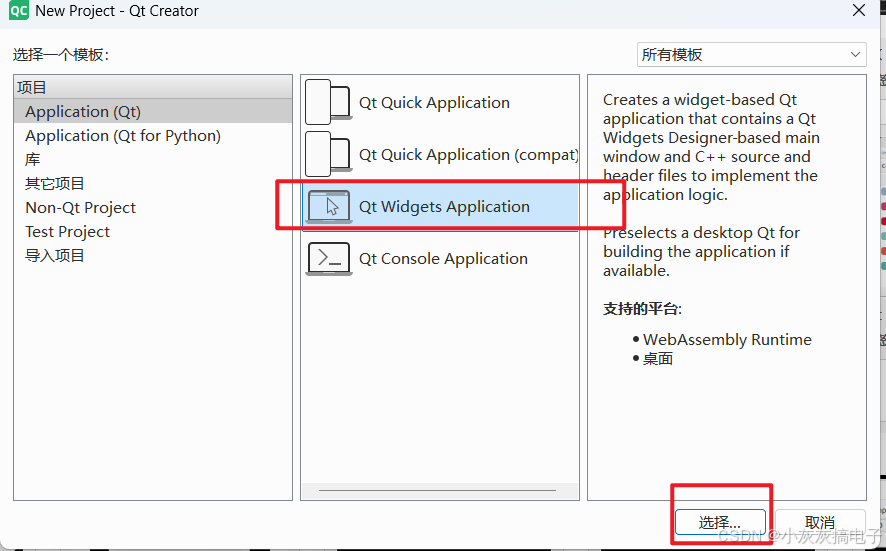Click the 选择... button
The width and height of the screenshot is (886, 551).
pyautogui.click(x=720, y=522)
